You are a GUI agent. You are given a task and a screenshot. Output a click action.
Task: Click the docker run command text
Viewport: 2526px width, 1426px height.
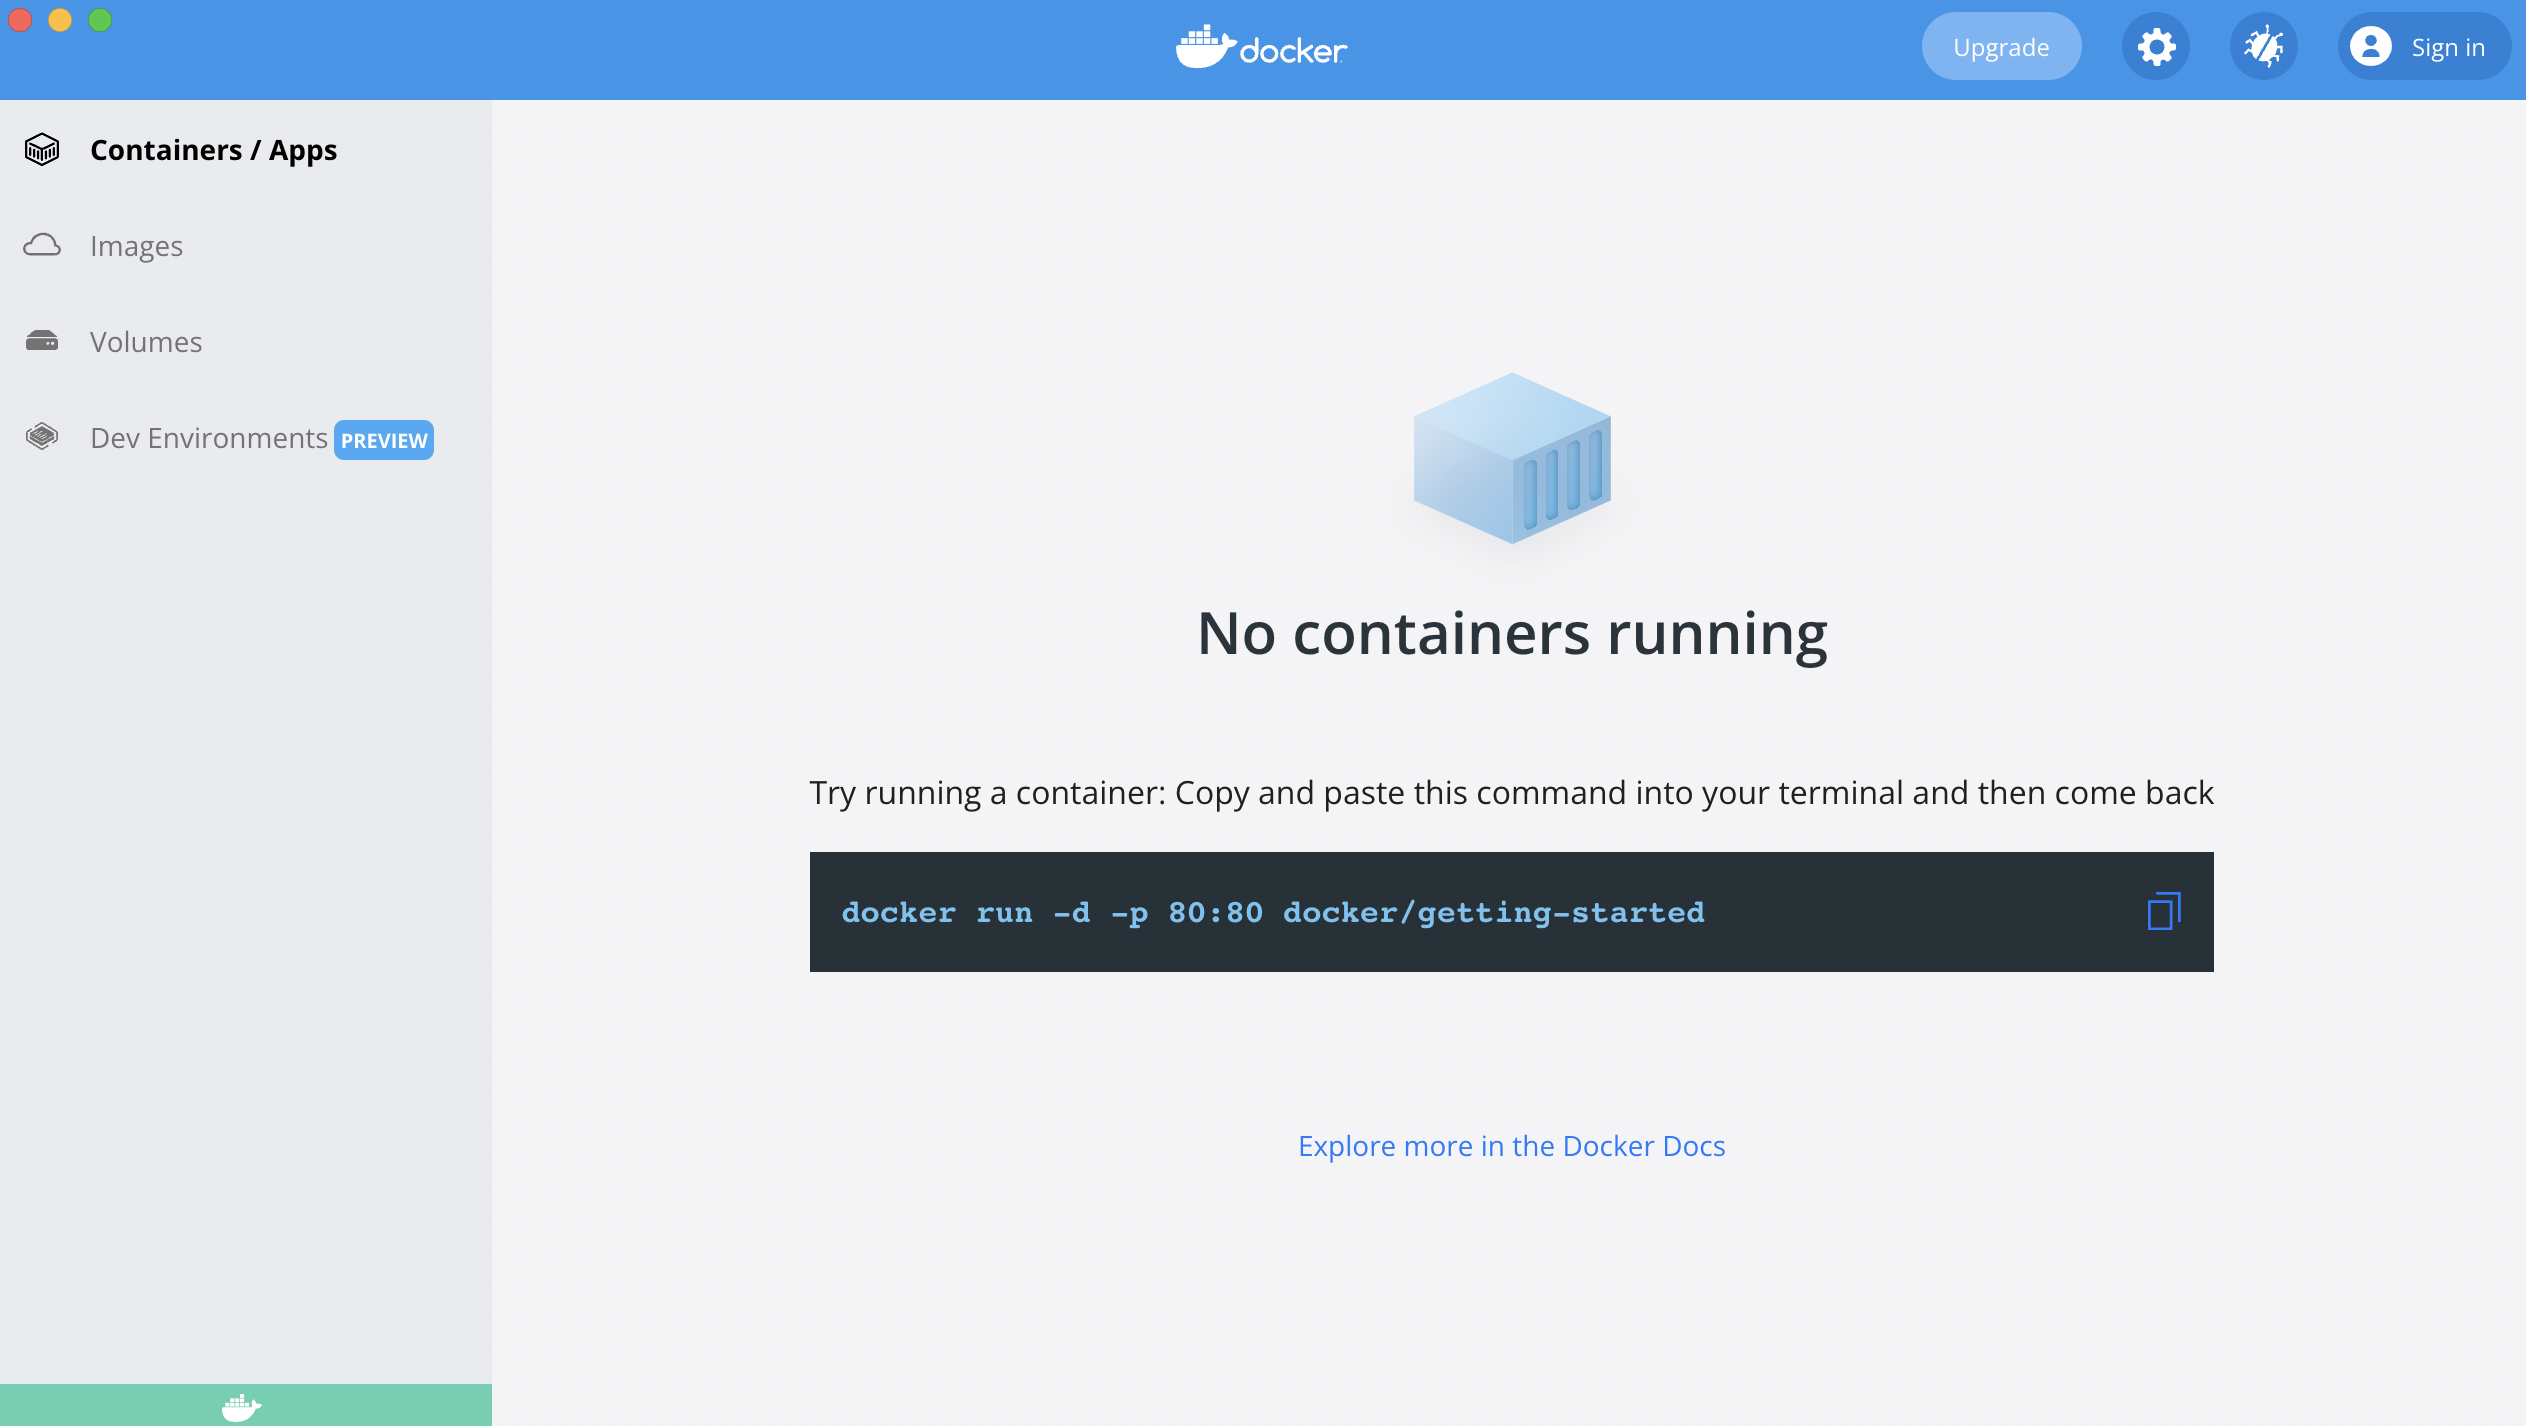coord(1272,912)
